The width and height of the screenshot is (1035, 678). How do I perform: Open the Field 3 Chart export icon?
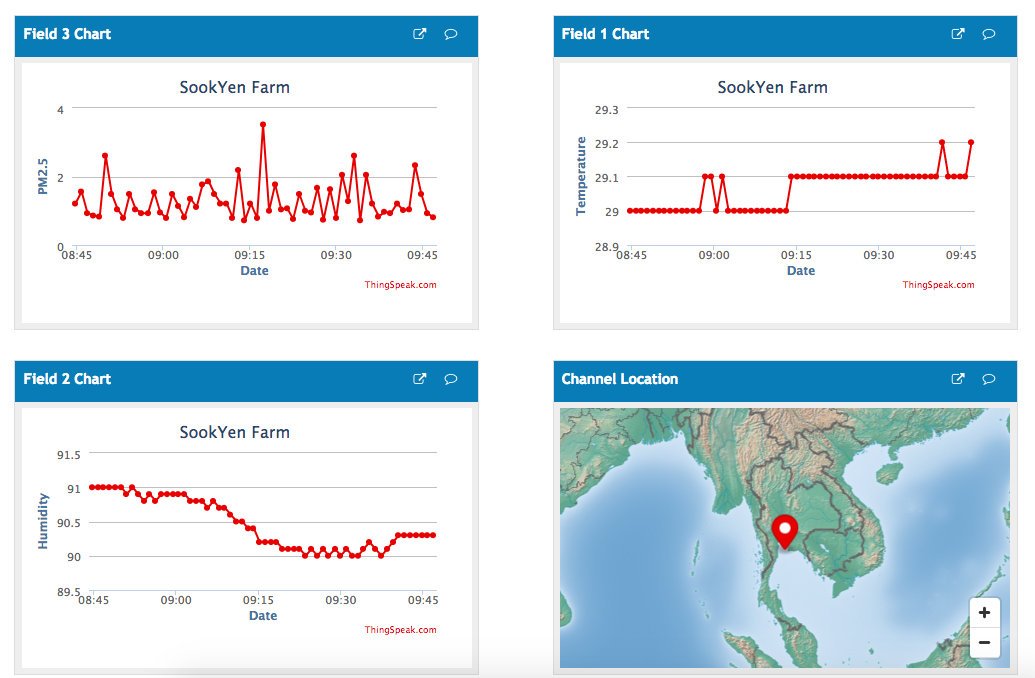coord(419,33)
